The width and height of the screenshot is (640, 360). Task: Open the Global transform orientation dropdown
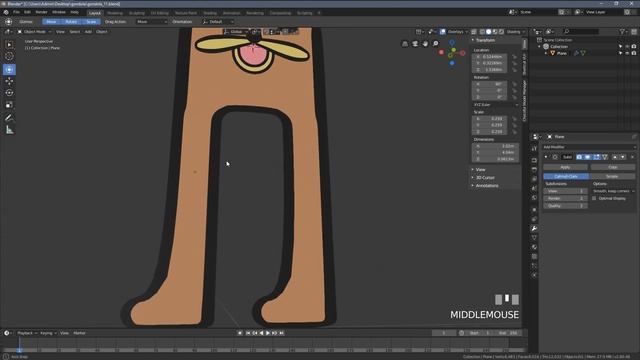coord(237,31)
